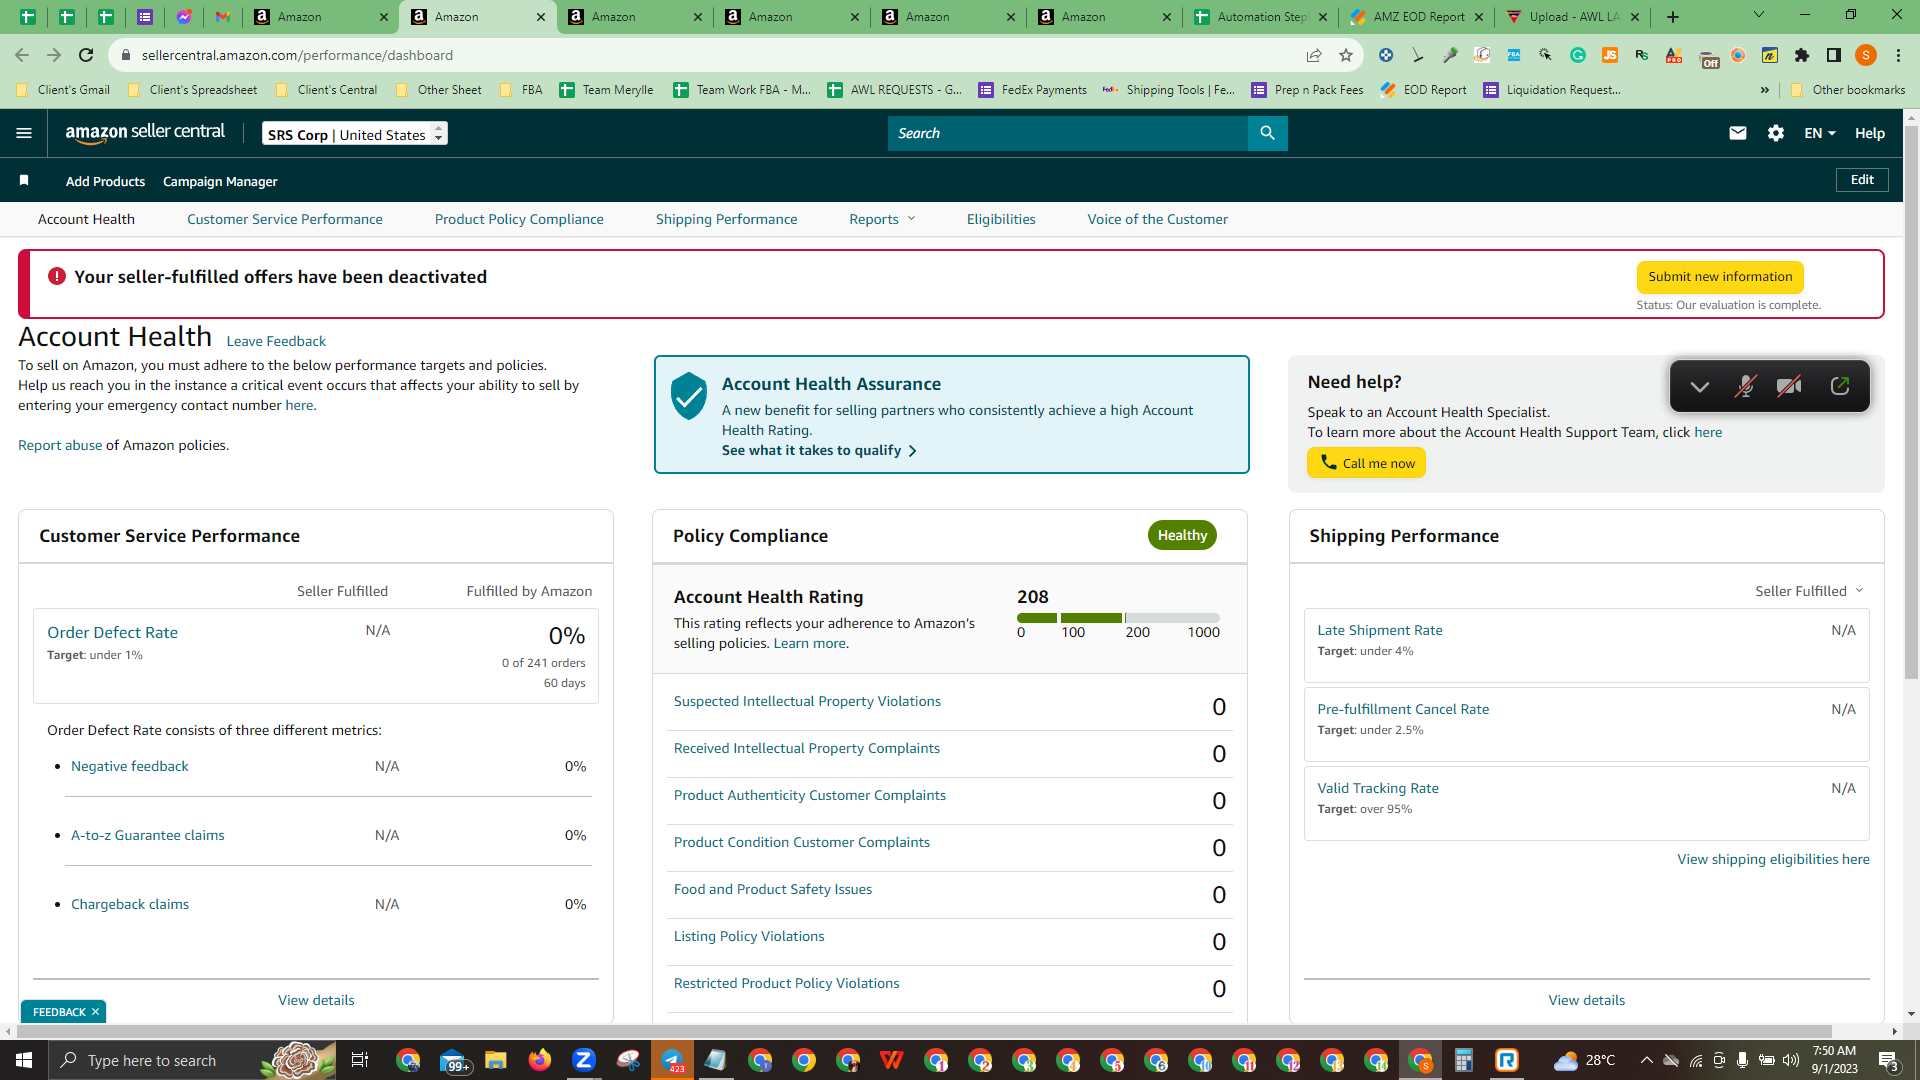
Task: Switch to the AMZ EOD Report tab
Action: tap(1417, 17)
